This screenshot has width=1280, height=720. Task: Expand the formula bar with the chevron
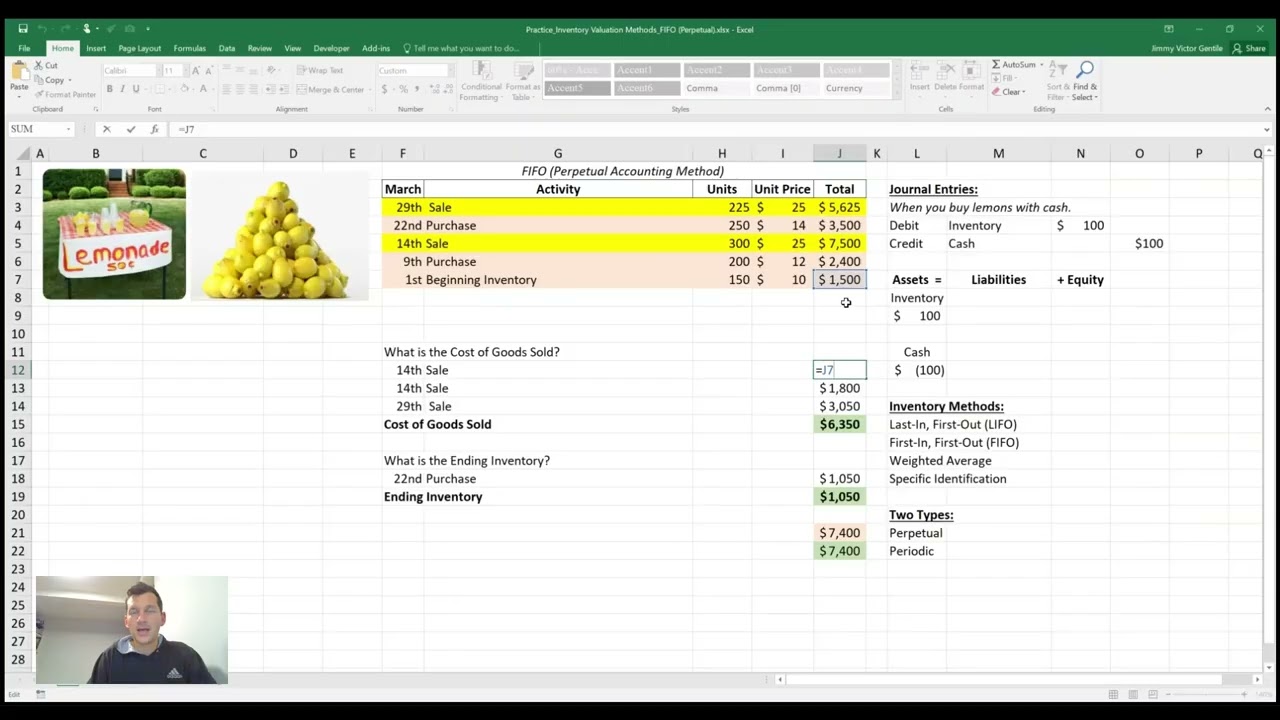(x=1267, y=129)
